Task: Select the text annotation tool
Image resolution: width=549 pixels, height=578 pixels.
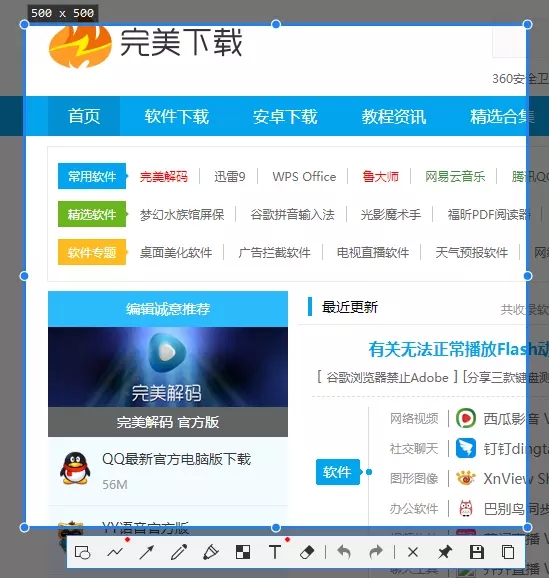Action: [x=275, y=552]
